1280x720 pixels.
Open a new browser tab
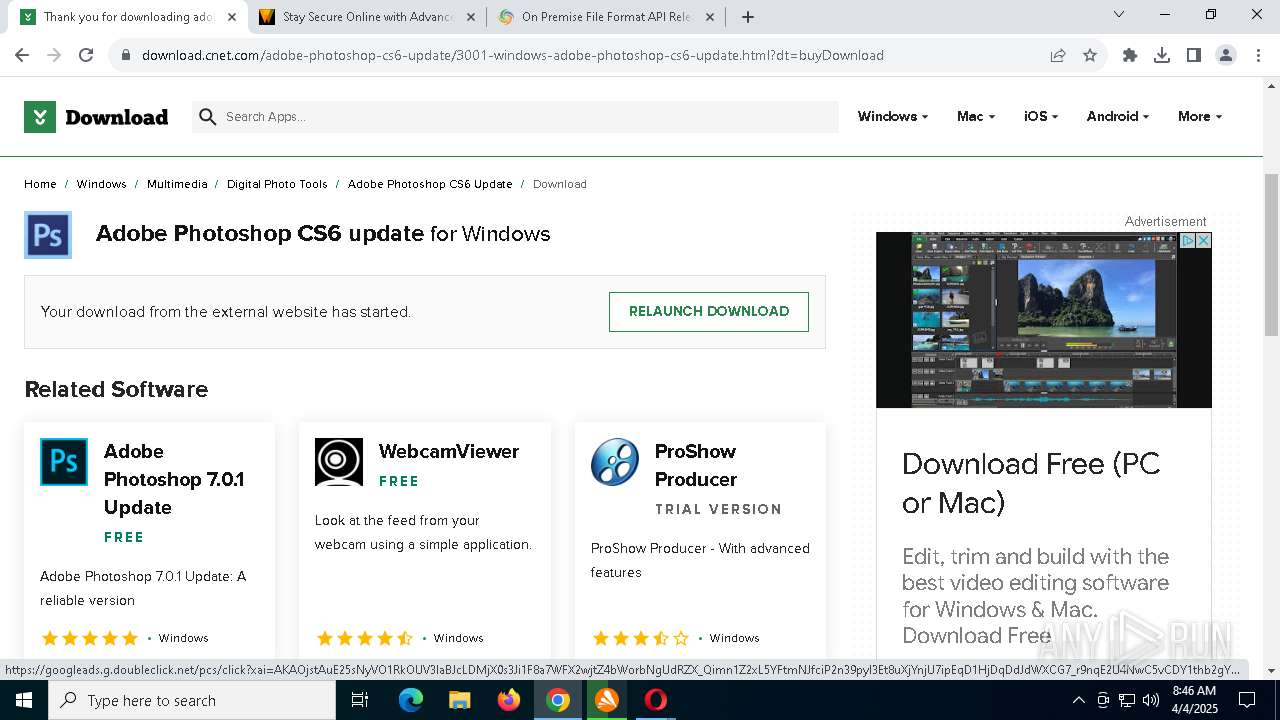(x=748, y=17)
